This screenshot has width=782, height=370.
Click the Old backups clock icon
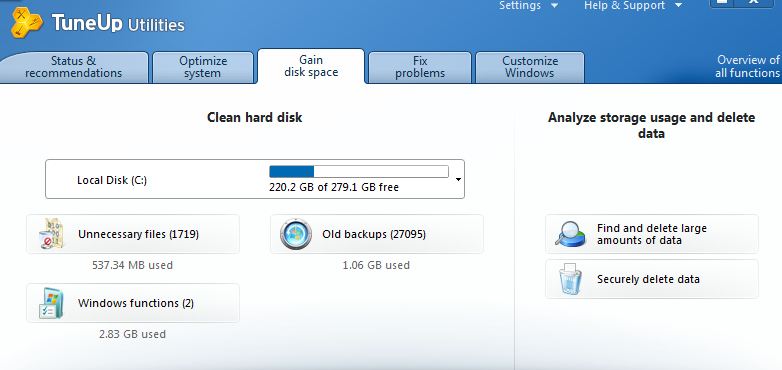click(296, 234)
